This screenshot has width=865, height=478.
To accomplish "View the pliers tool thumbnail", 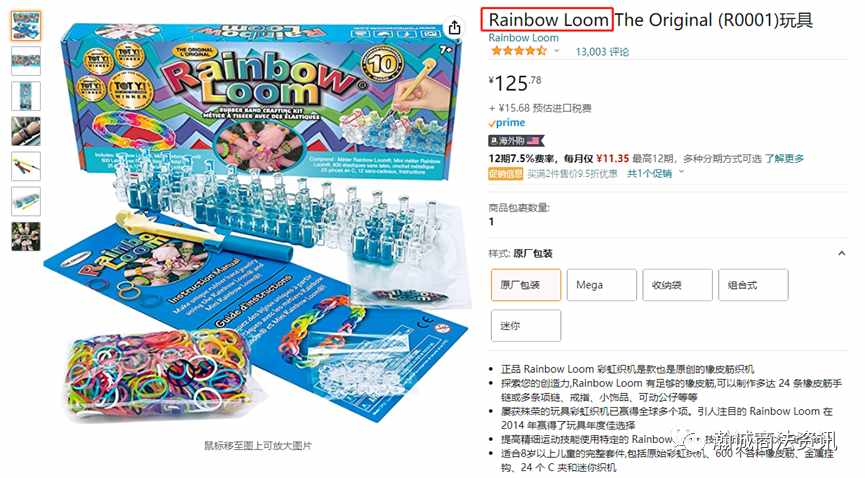I will pos(26,166).
